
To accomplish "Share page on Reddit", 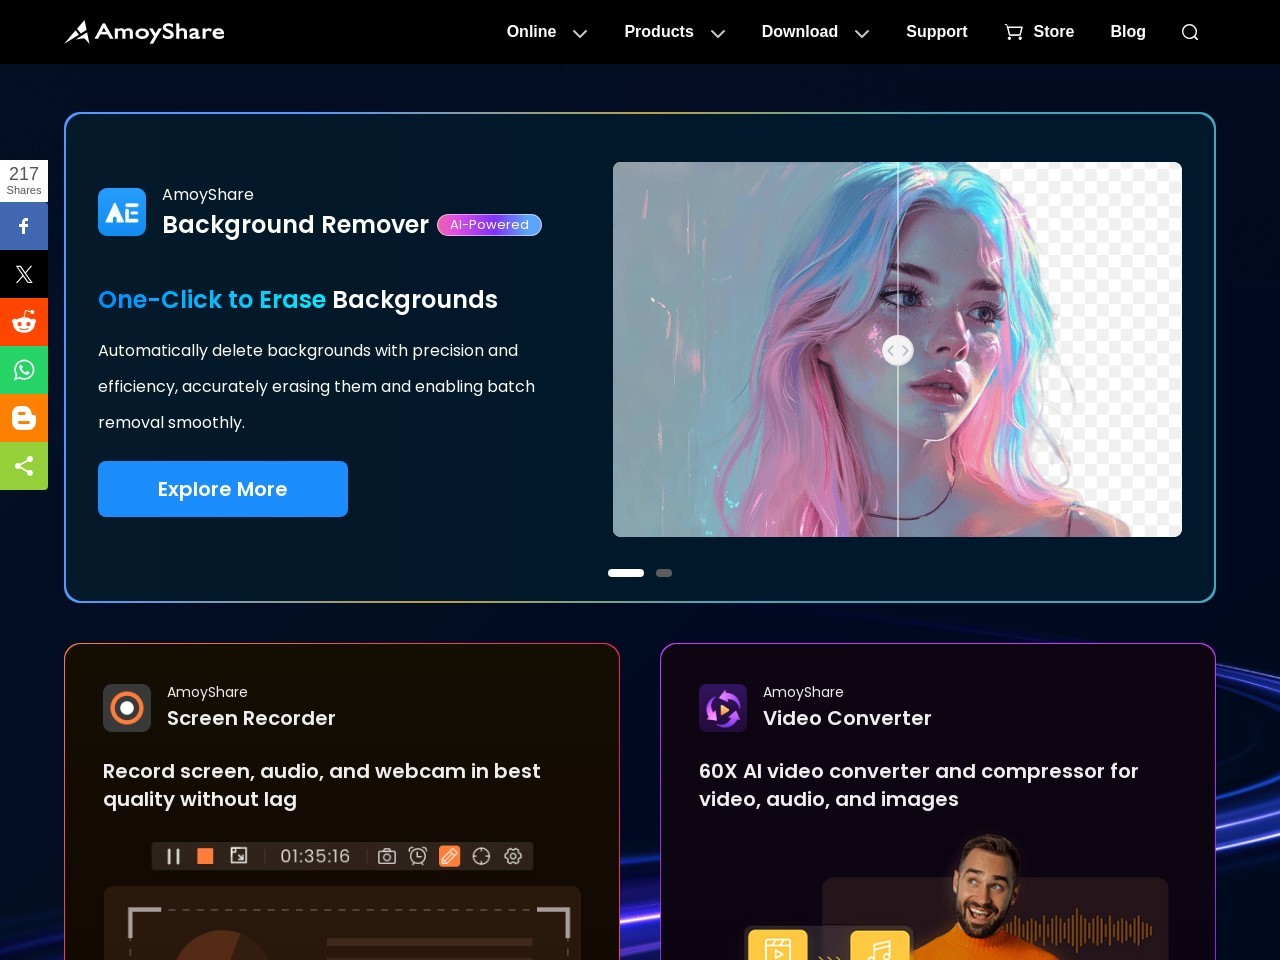I will [x=24, y=322].
